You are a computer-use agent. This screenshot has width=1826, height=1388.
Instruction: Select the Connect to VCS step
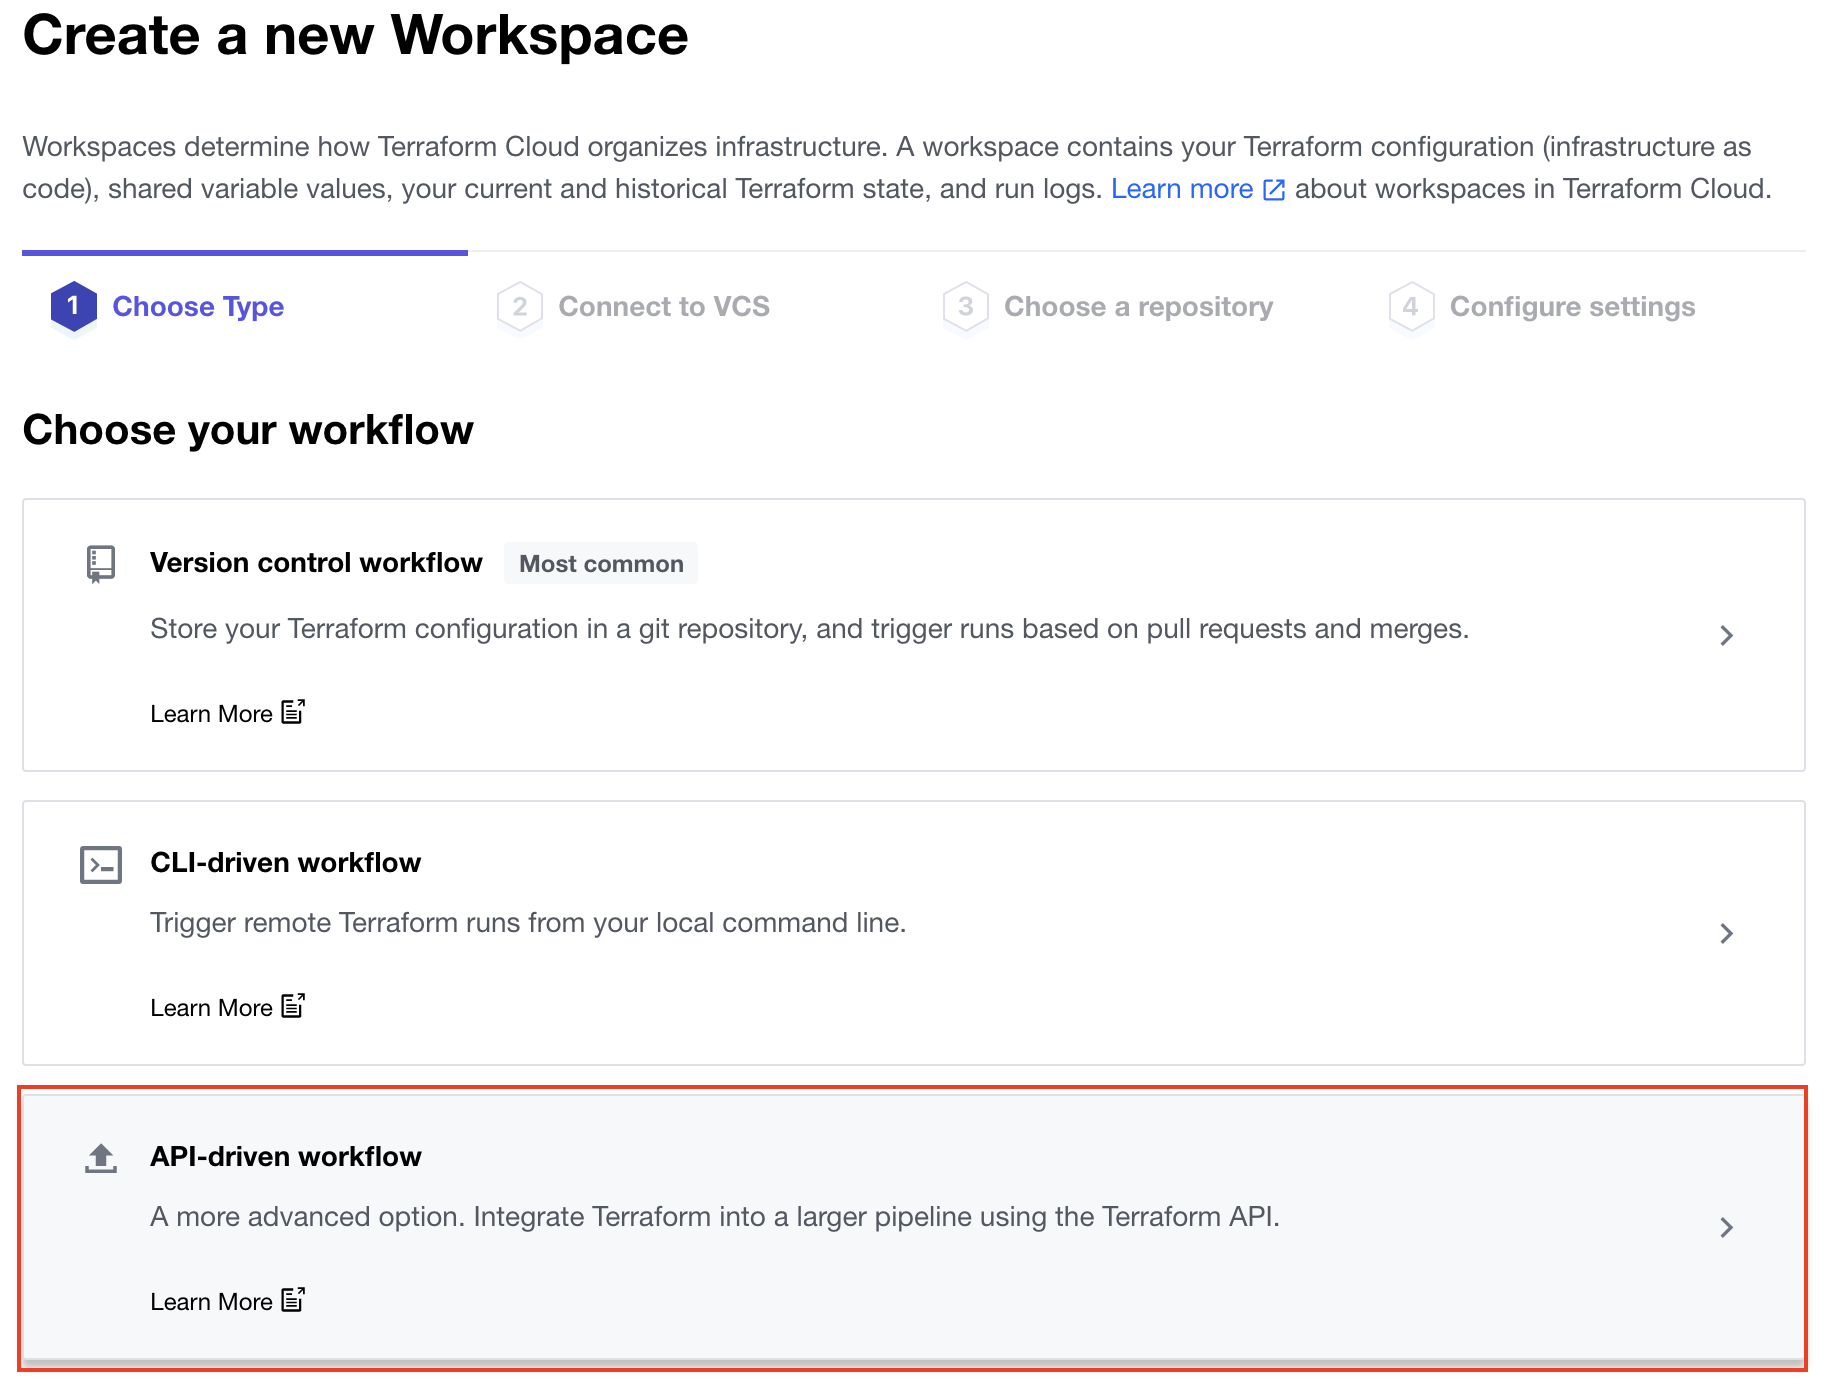point(663,307)
